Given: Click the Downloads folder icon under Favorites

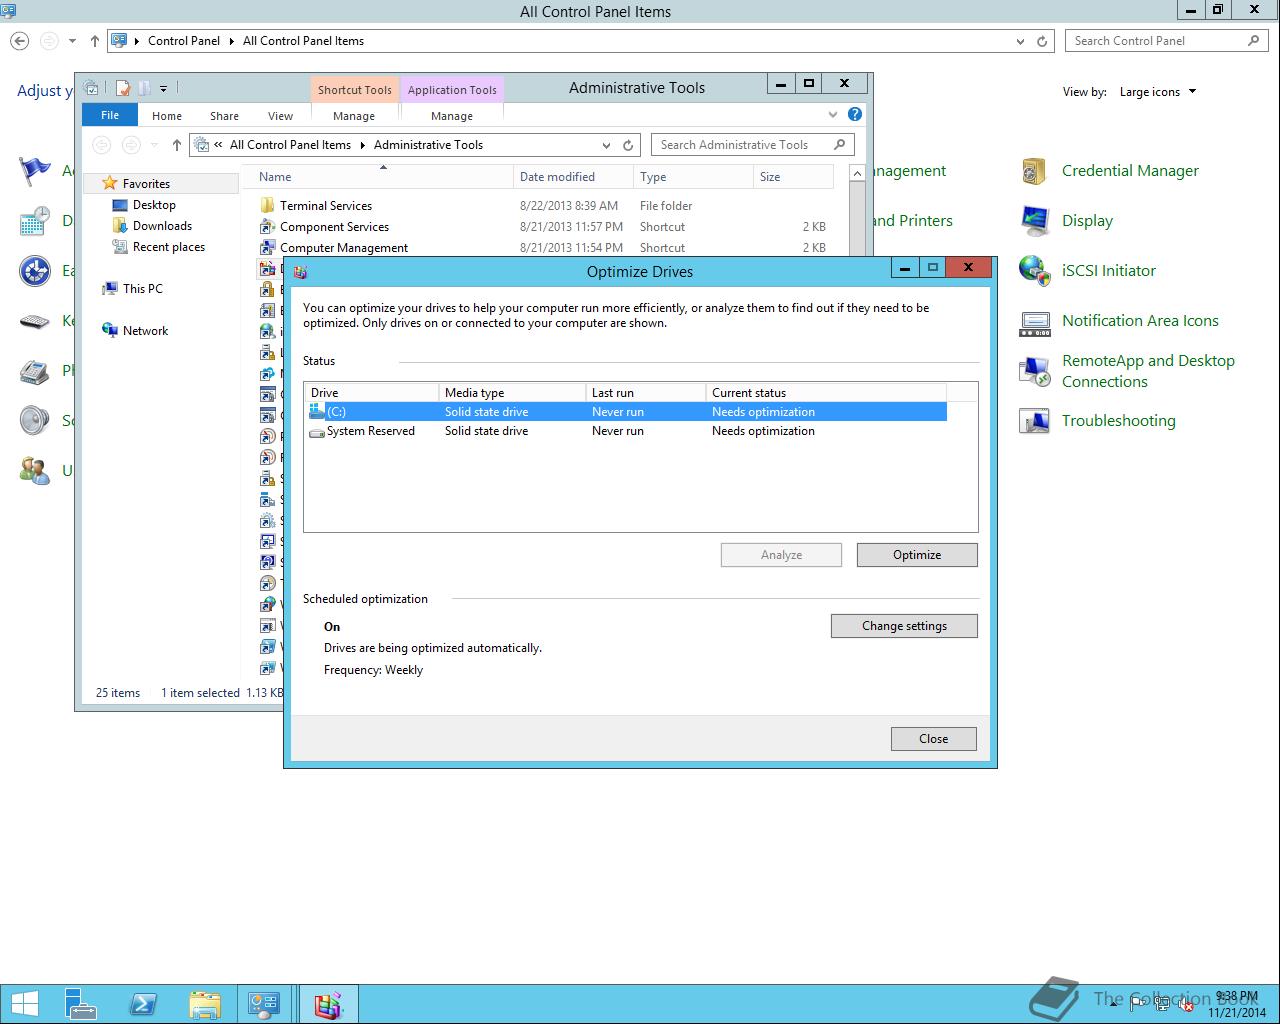Looking at the screenshot, I should pyautogui.click(x=121, y=226).
